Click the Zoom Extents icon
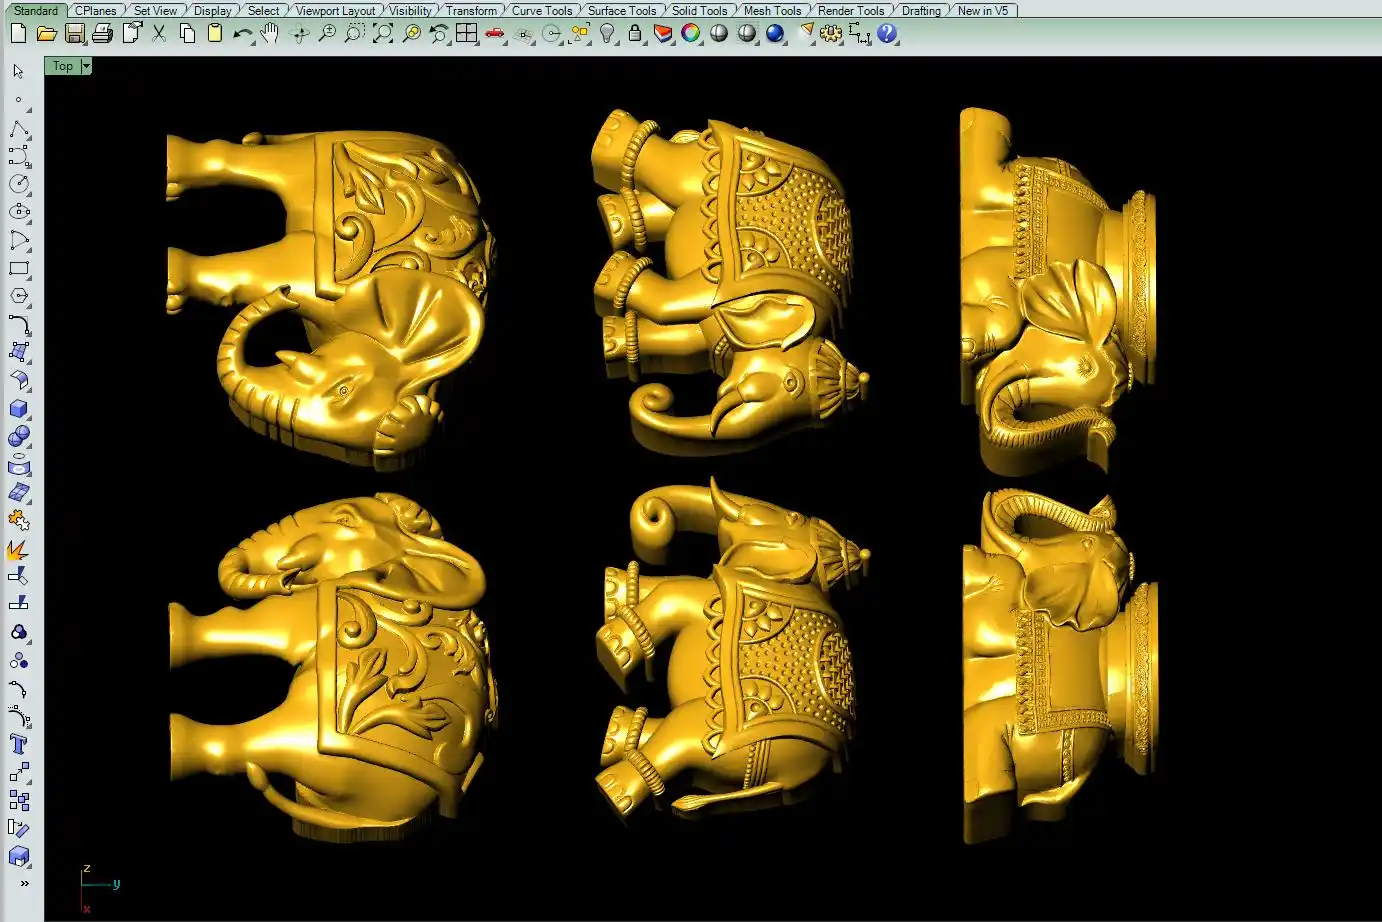Viewport: 1382px width, 922px height. (x=383, y=34)
